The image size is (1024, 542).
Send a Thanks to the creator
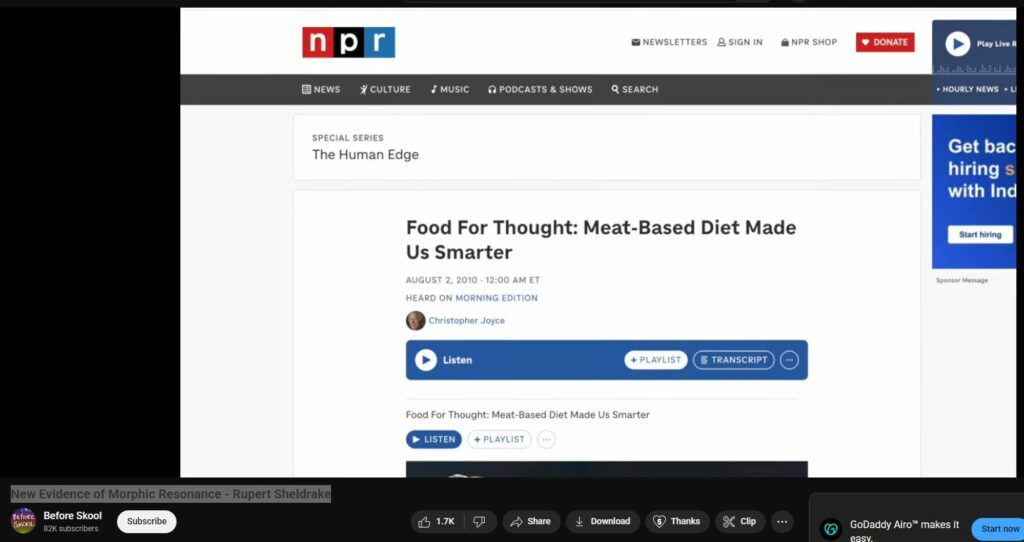click(676, 521)
